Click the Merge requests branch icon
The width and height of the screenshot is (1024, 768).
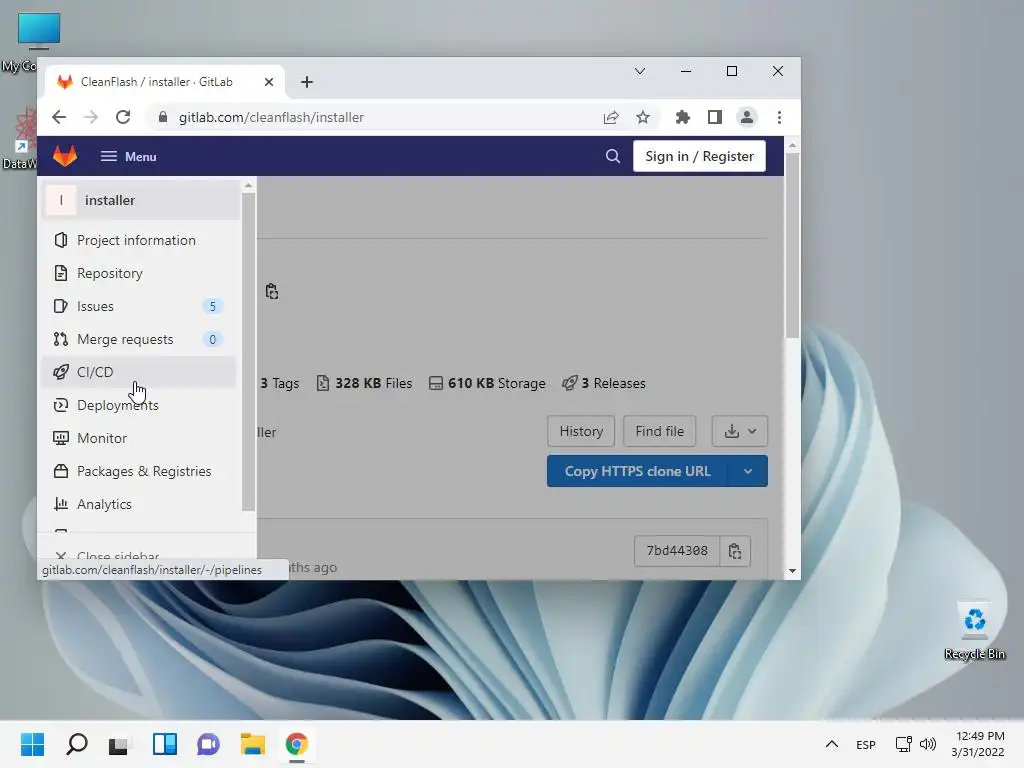pos(61,340)
